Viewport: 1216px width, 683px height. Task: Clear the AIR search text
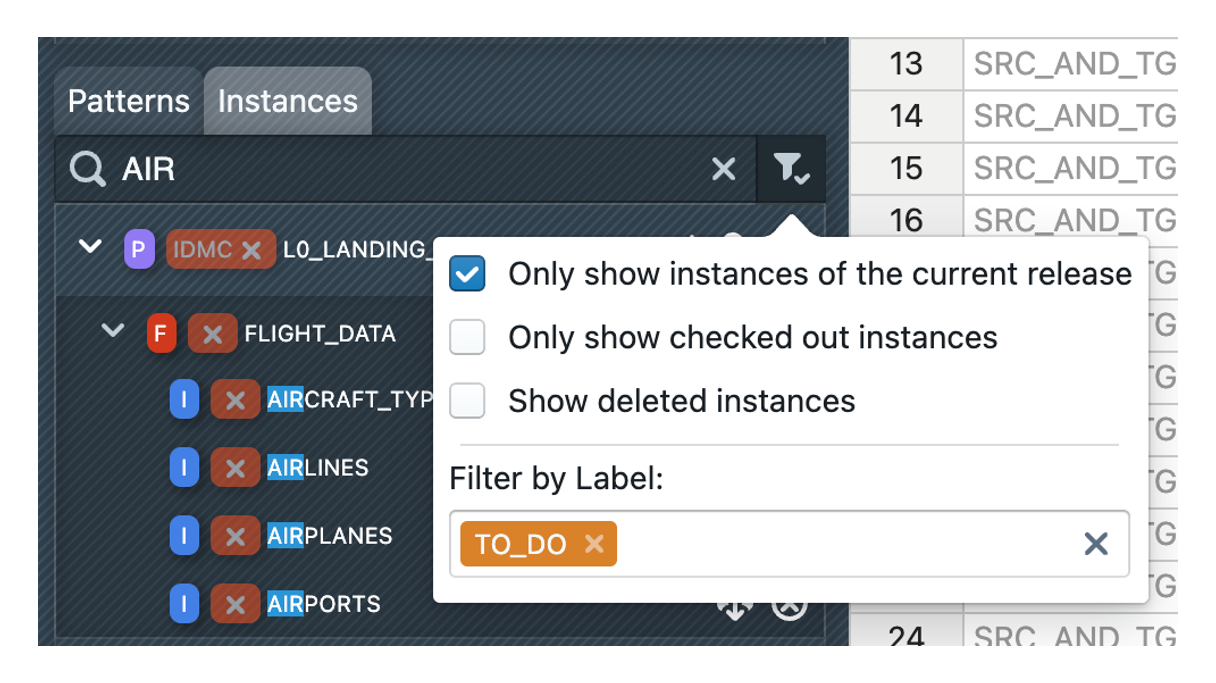click(x=724, y=169)
